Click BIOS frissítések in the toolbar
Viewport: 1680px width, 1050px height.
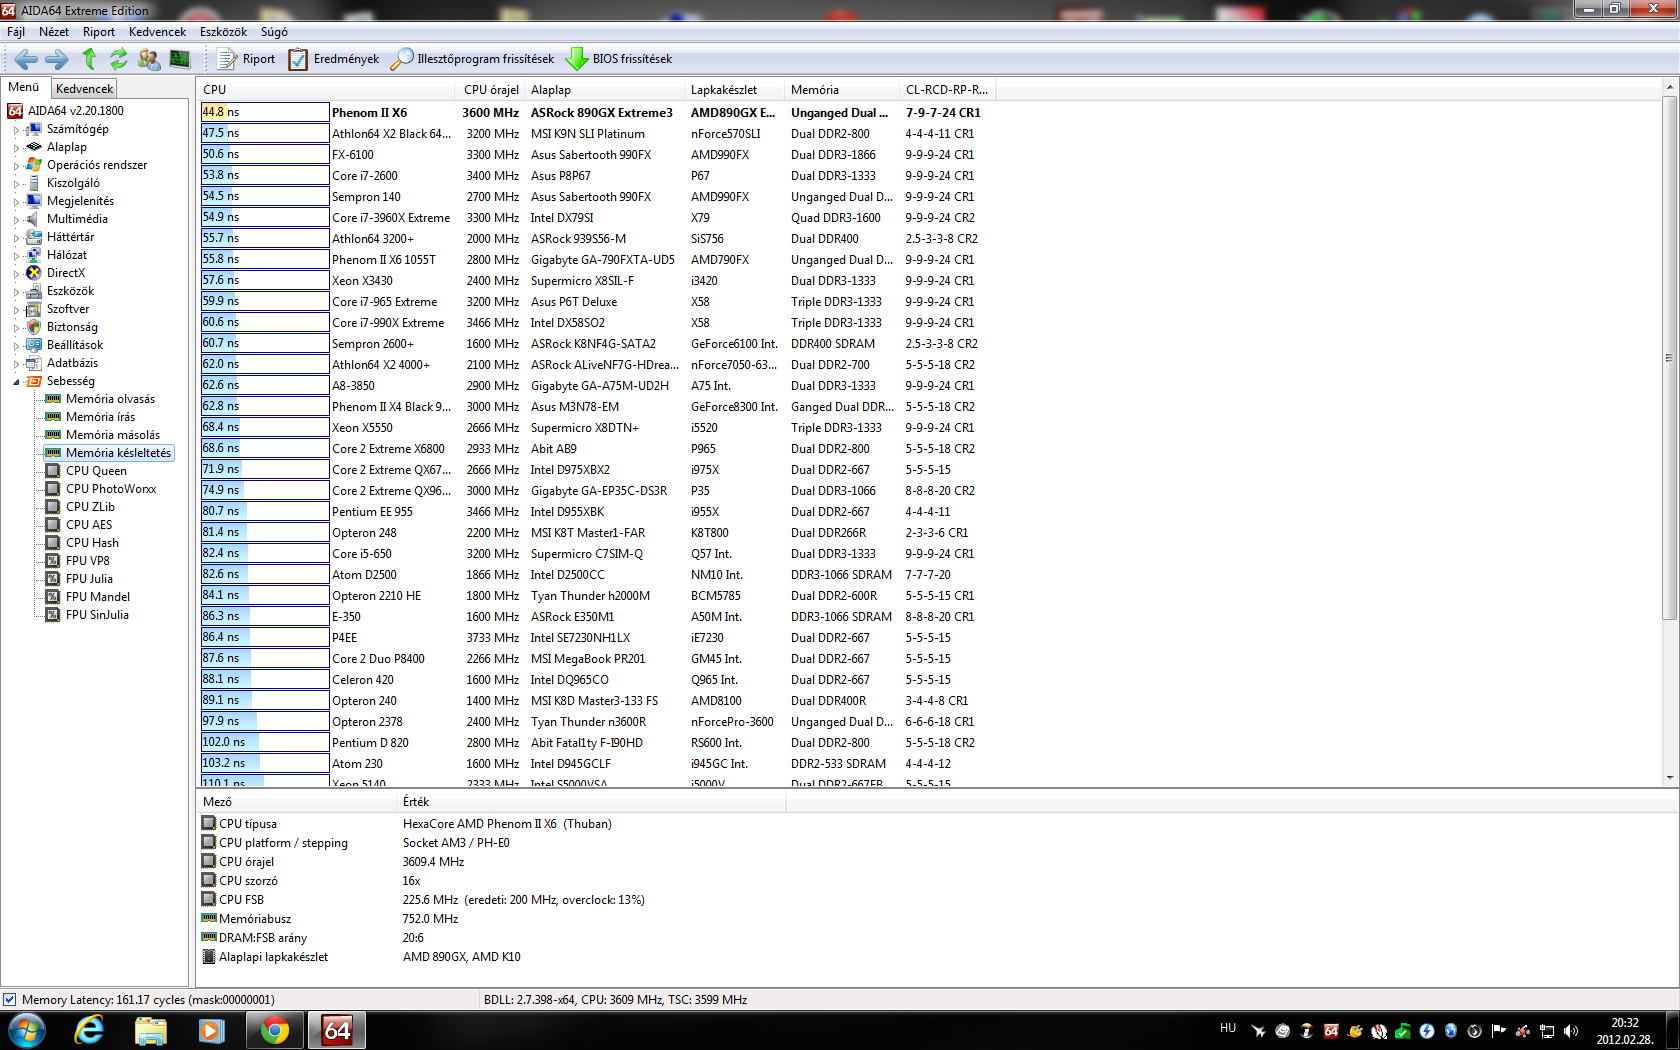619,59
